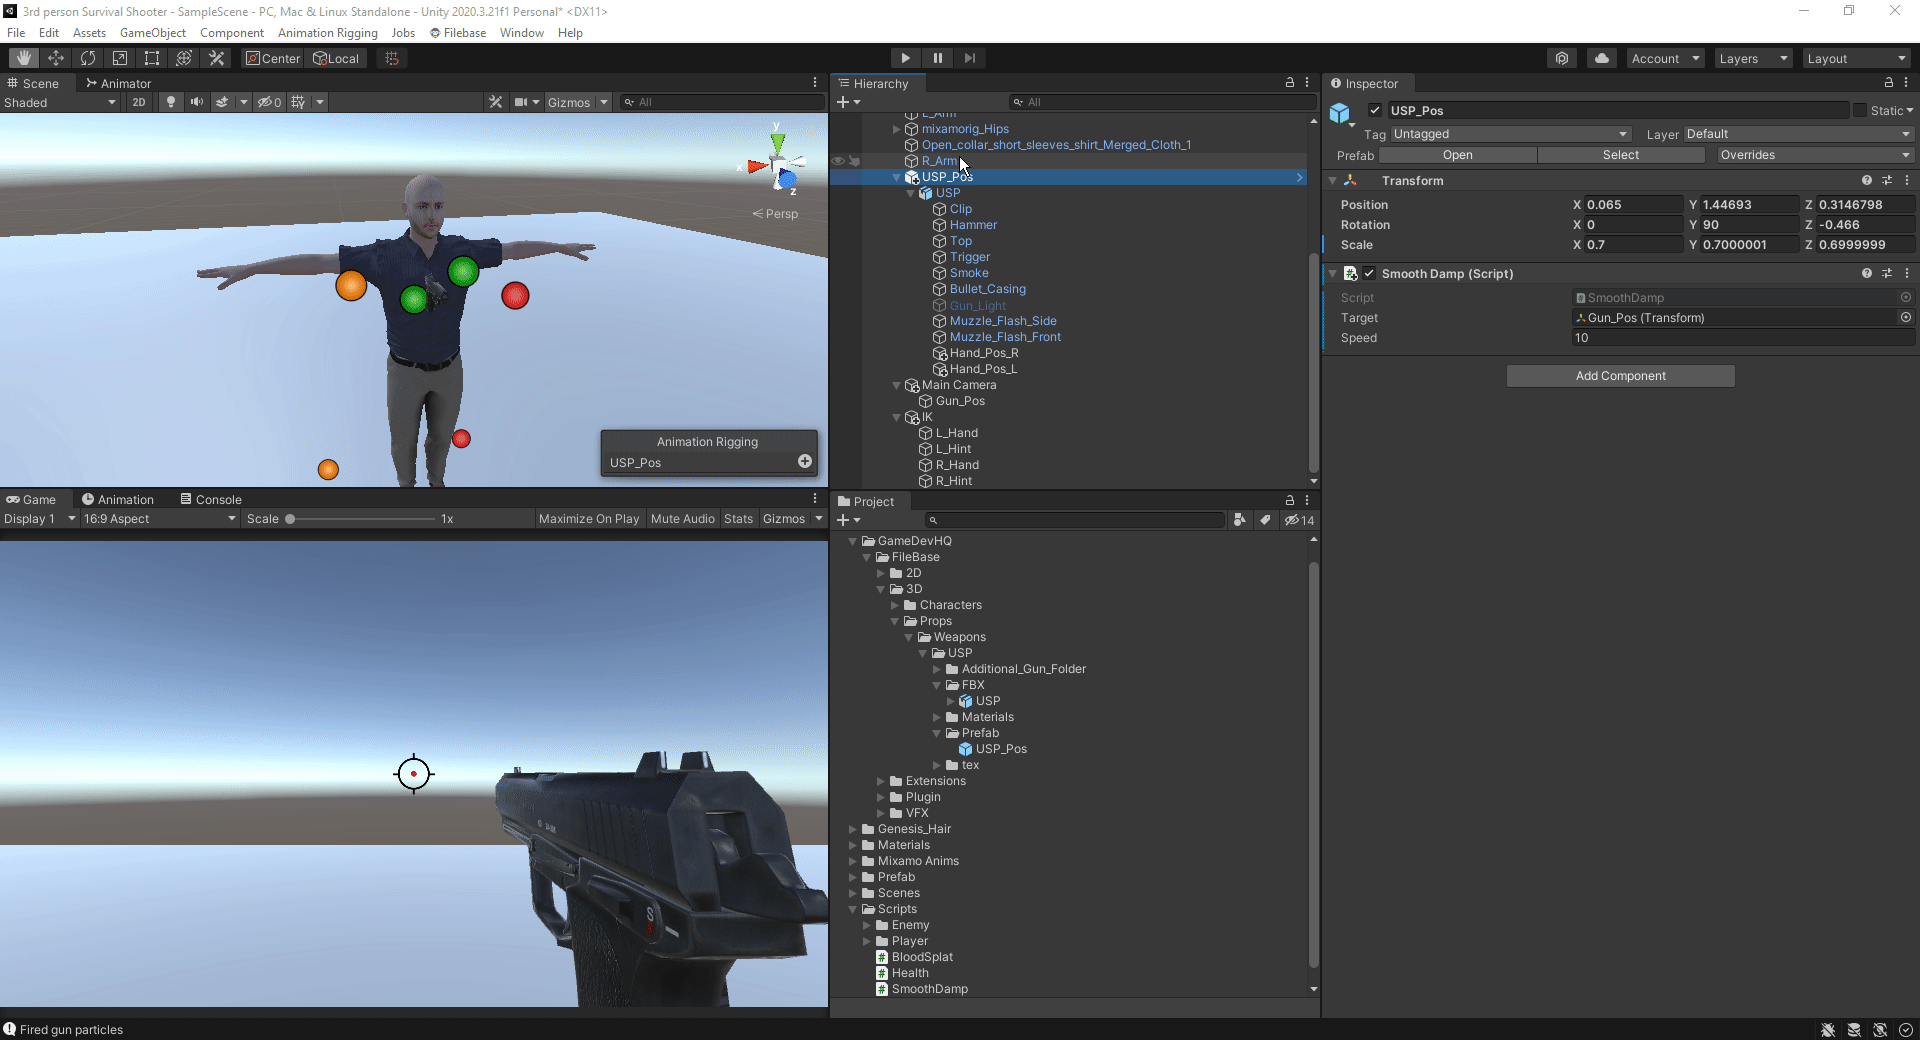Click the prefab Select button
Image resolution: width=1920 pixels, height=1040 pixels.
click(x=1620, y=155)
